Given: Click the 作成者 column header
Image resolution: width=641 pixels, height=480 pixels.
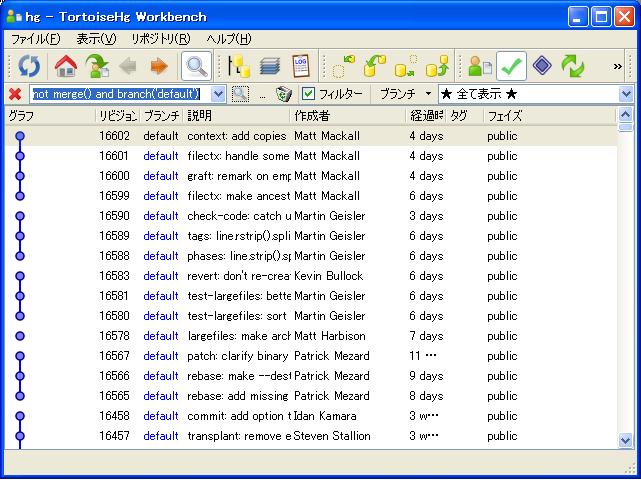Looking at the screenshot, I should pos(349,116).
